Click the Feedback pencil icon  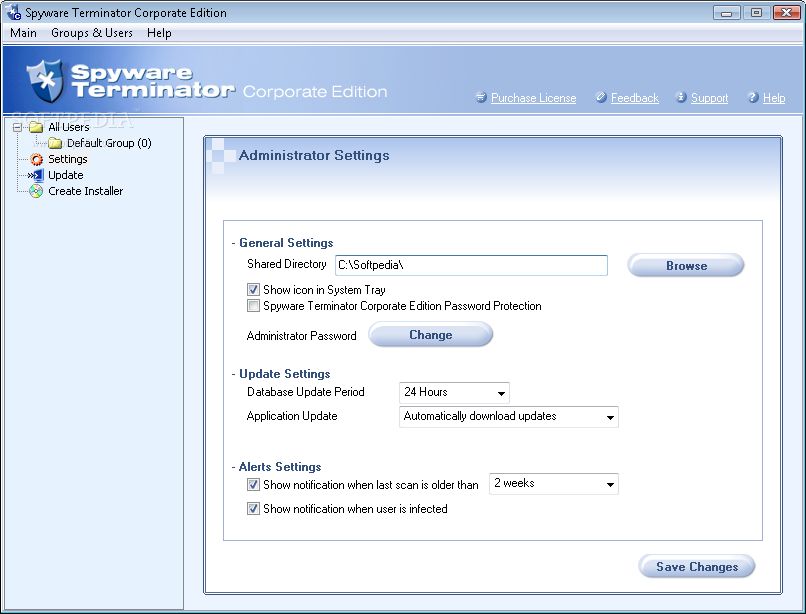click(x=601, y=97)
